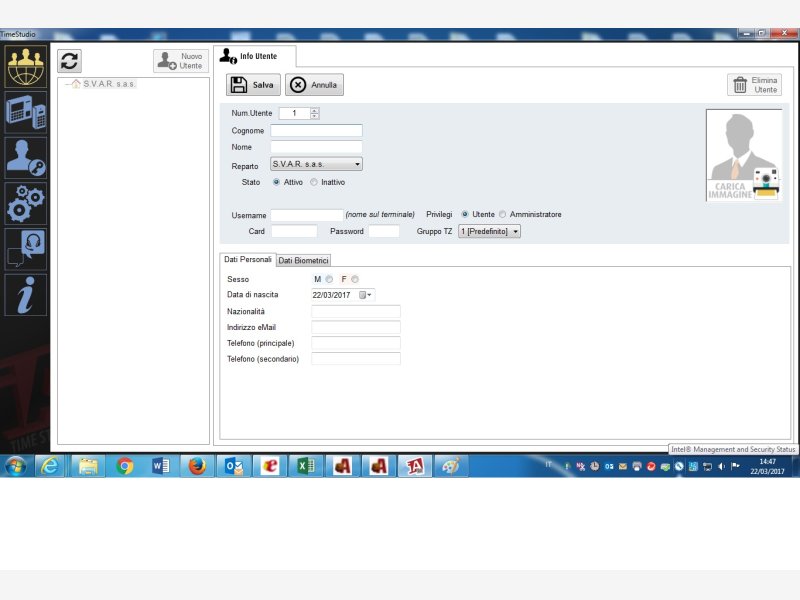Image resolution: width=800 pixels, height=600 pixels.
Task: Open the user access key sidebar icon
Action: [x=25, y=157]
